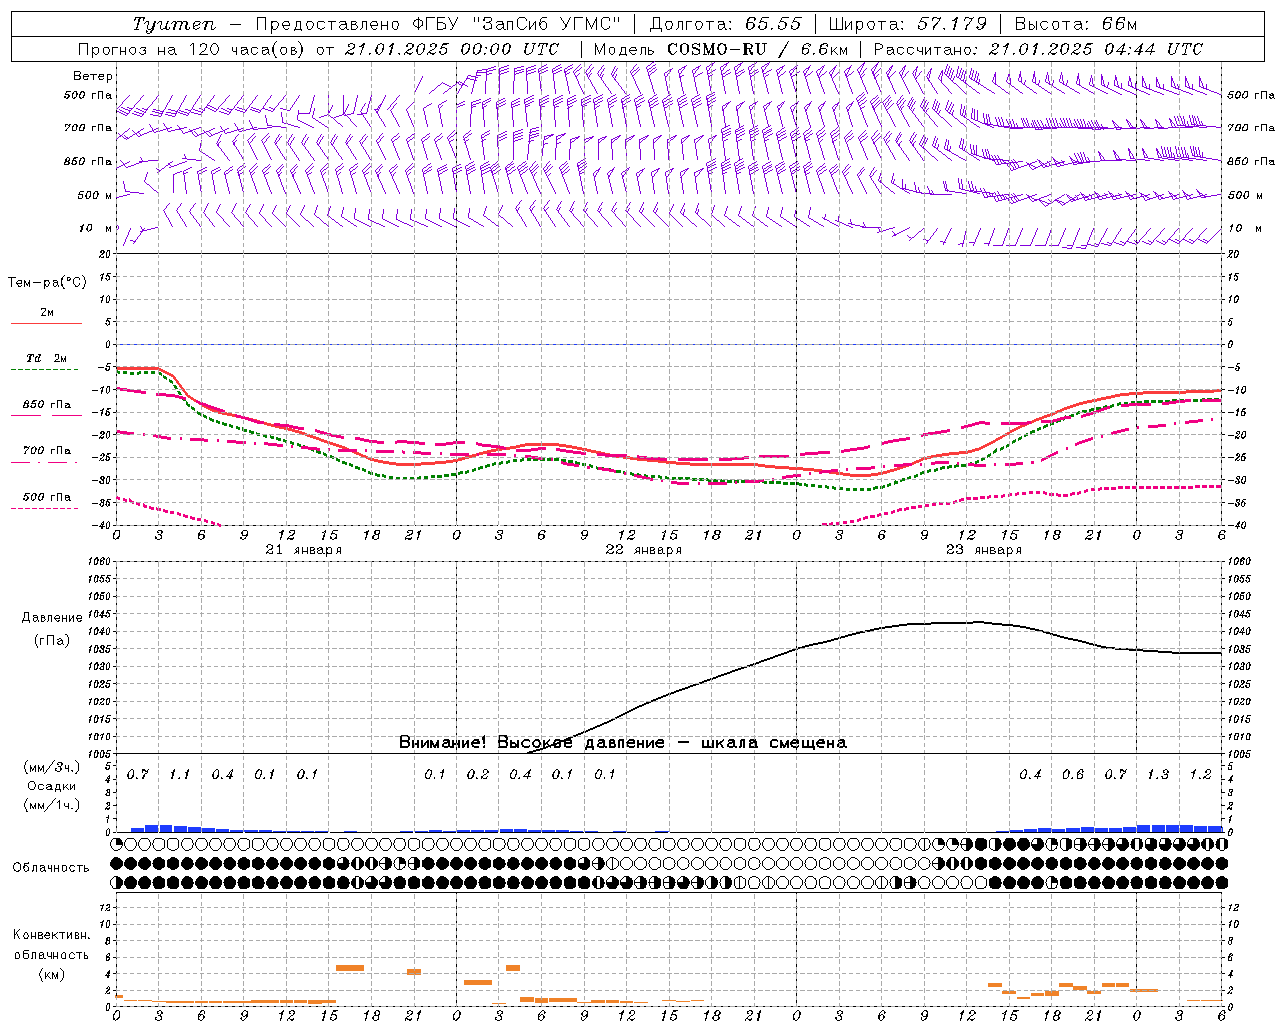Select the Высота: 66м elevation text
1280x1024 pixels.
coord(1076,24)
